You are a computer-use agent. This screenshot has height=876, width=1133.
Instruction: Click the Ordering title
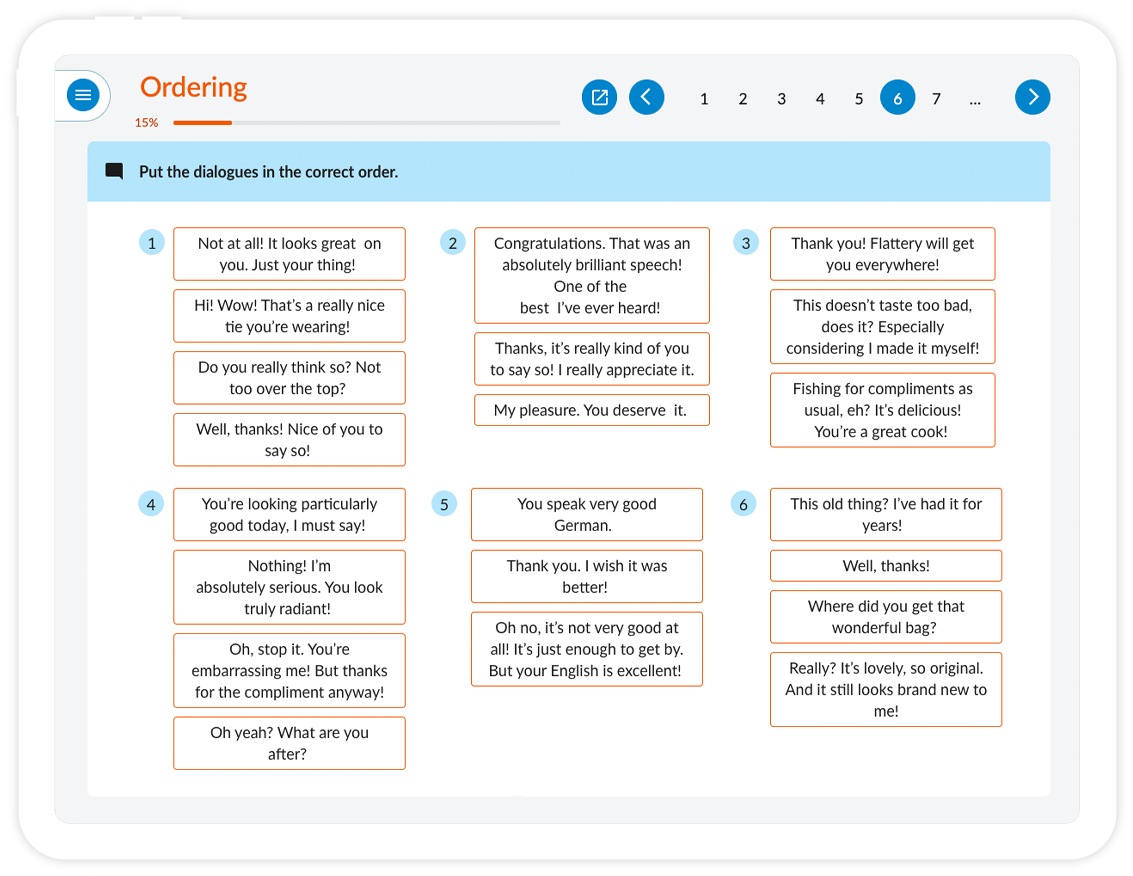click(194, 87)
